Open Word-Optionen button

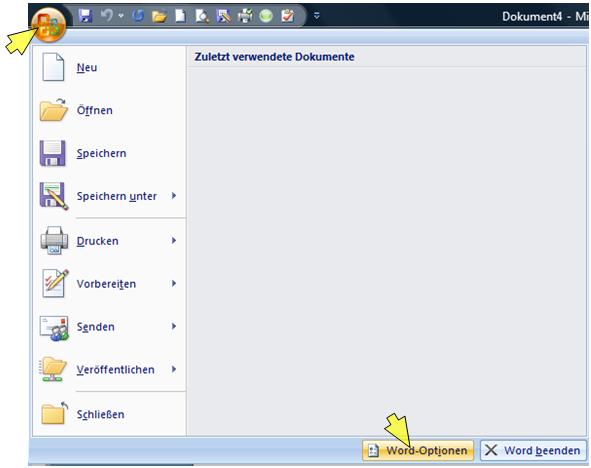(x=418, y=450)
